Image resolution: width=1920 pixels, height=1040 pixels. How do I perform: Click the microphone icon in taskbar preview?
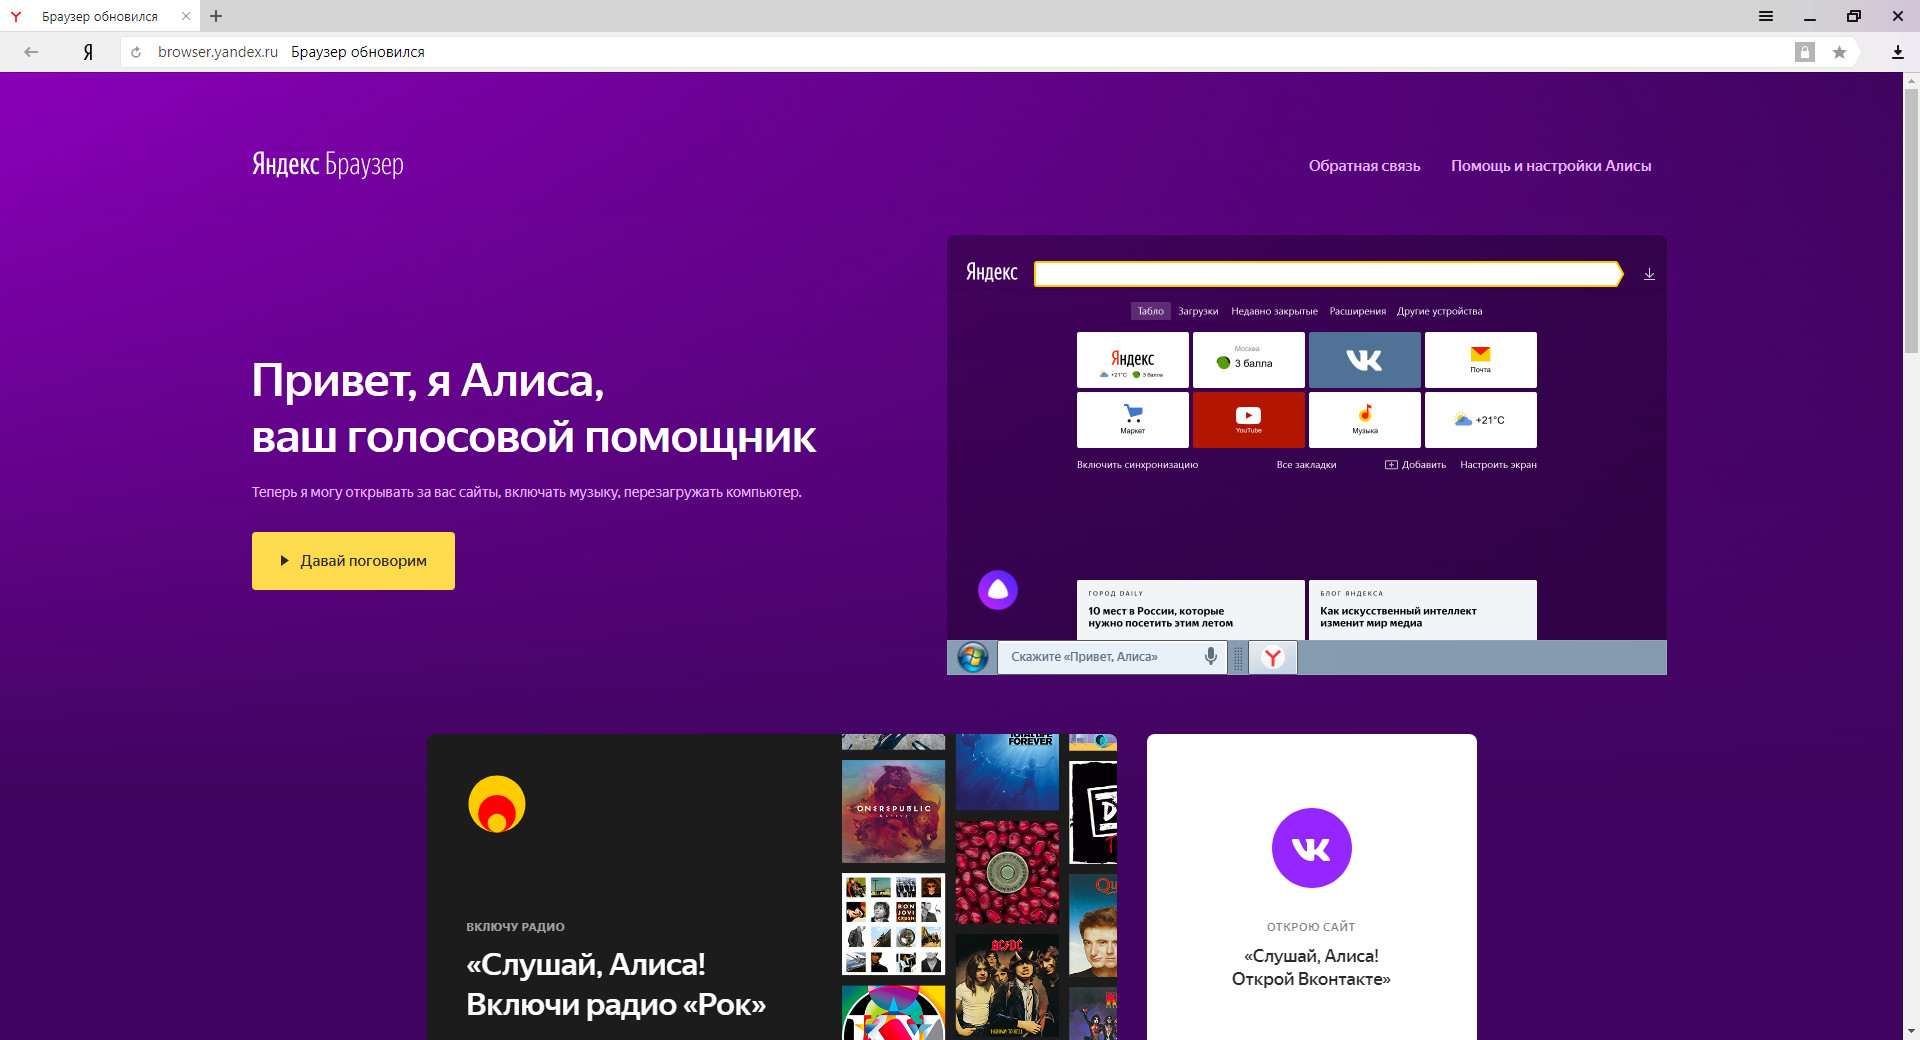point(1211,656)
